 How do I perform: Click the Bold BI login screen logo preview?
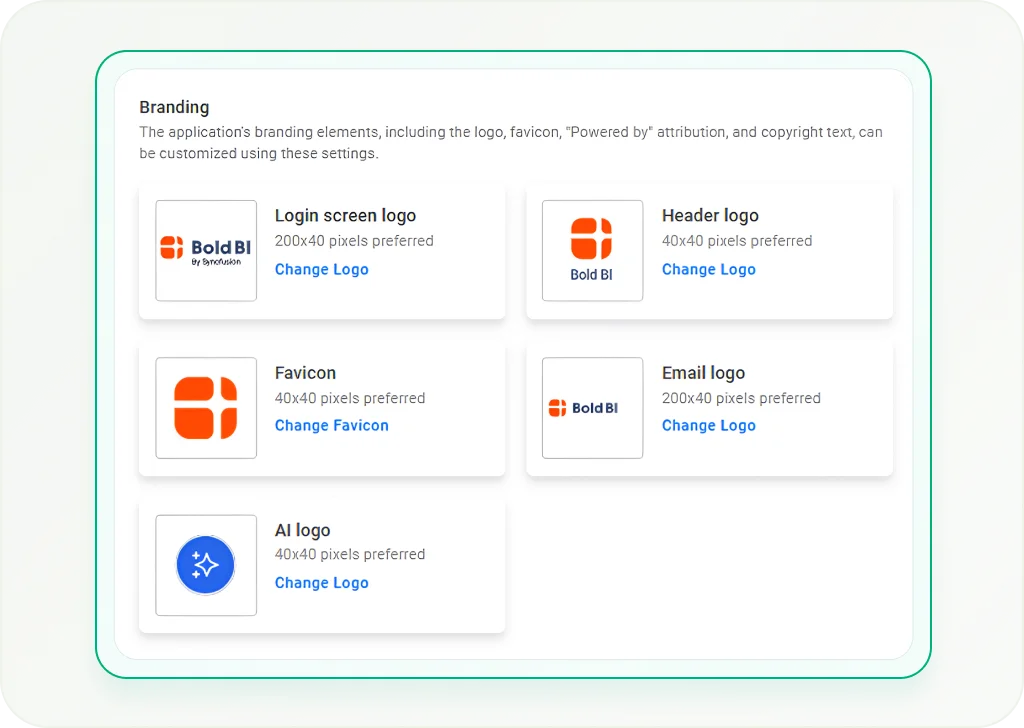(206, 251)
